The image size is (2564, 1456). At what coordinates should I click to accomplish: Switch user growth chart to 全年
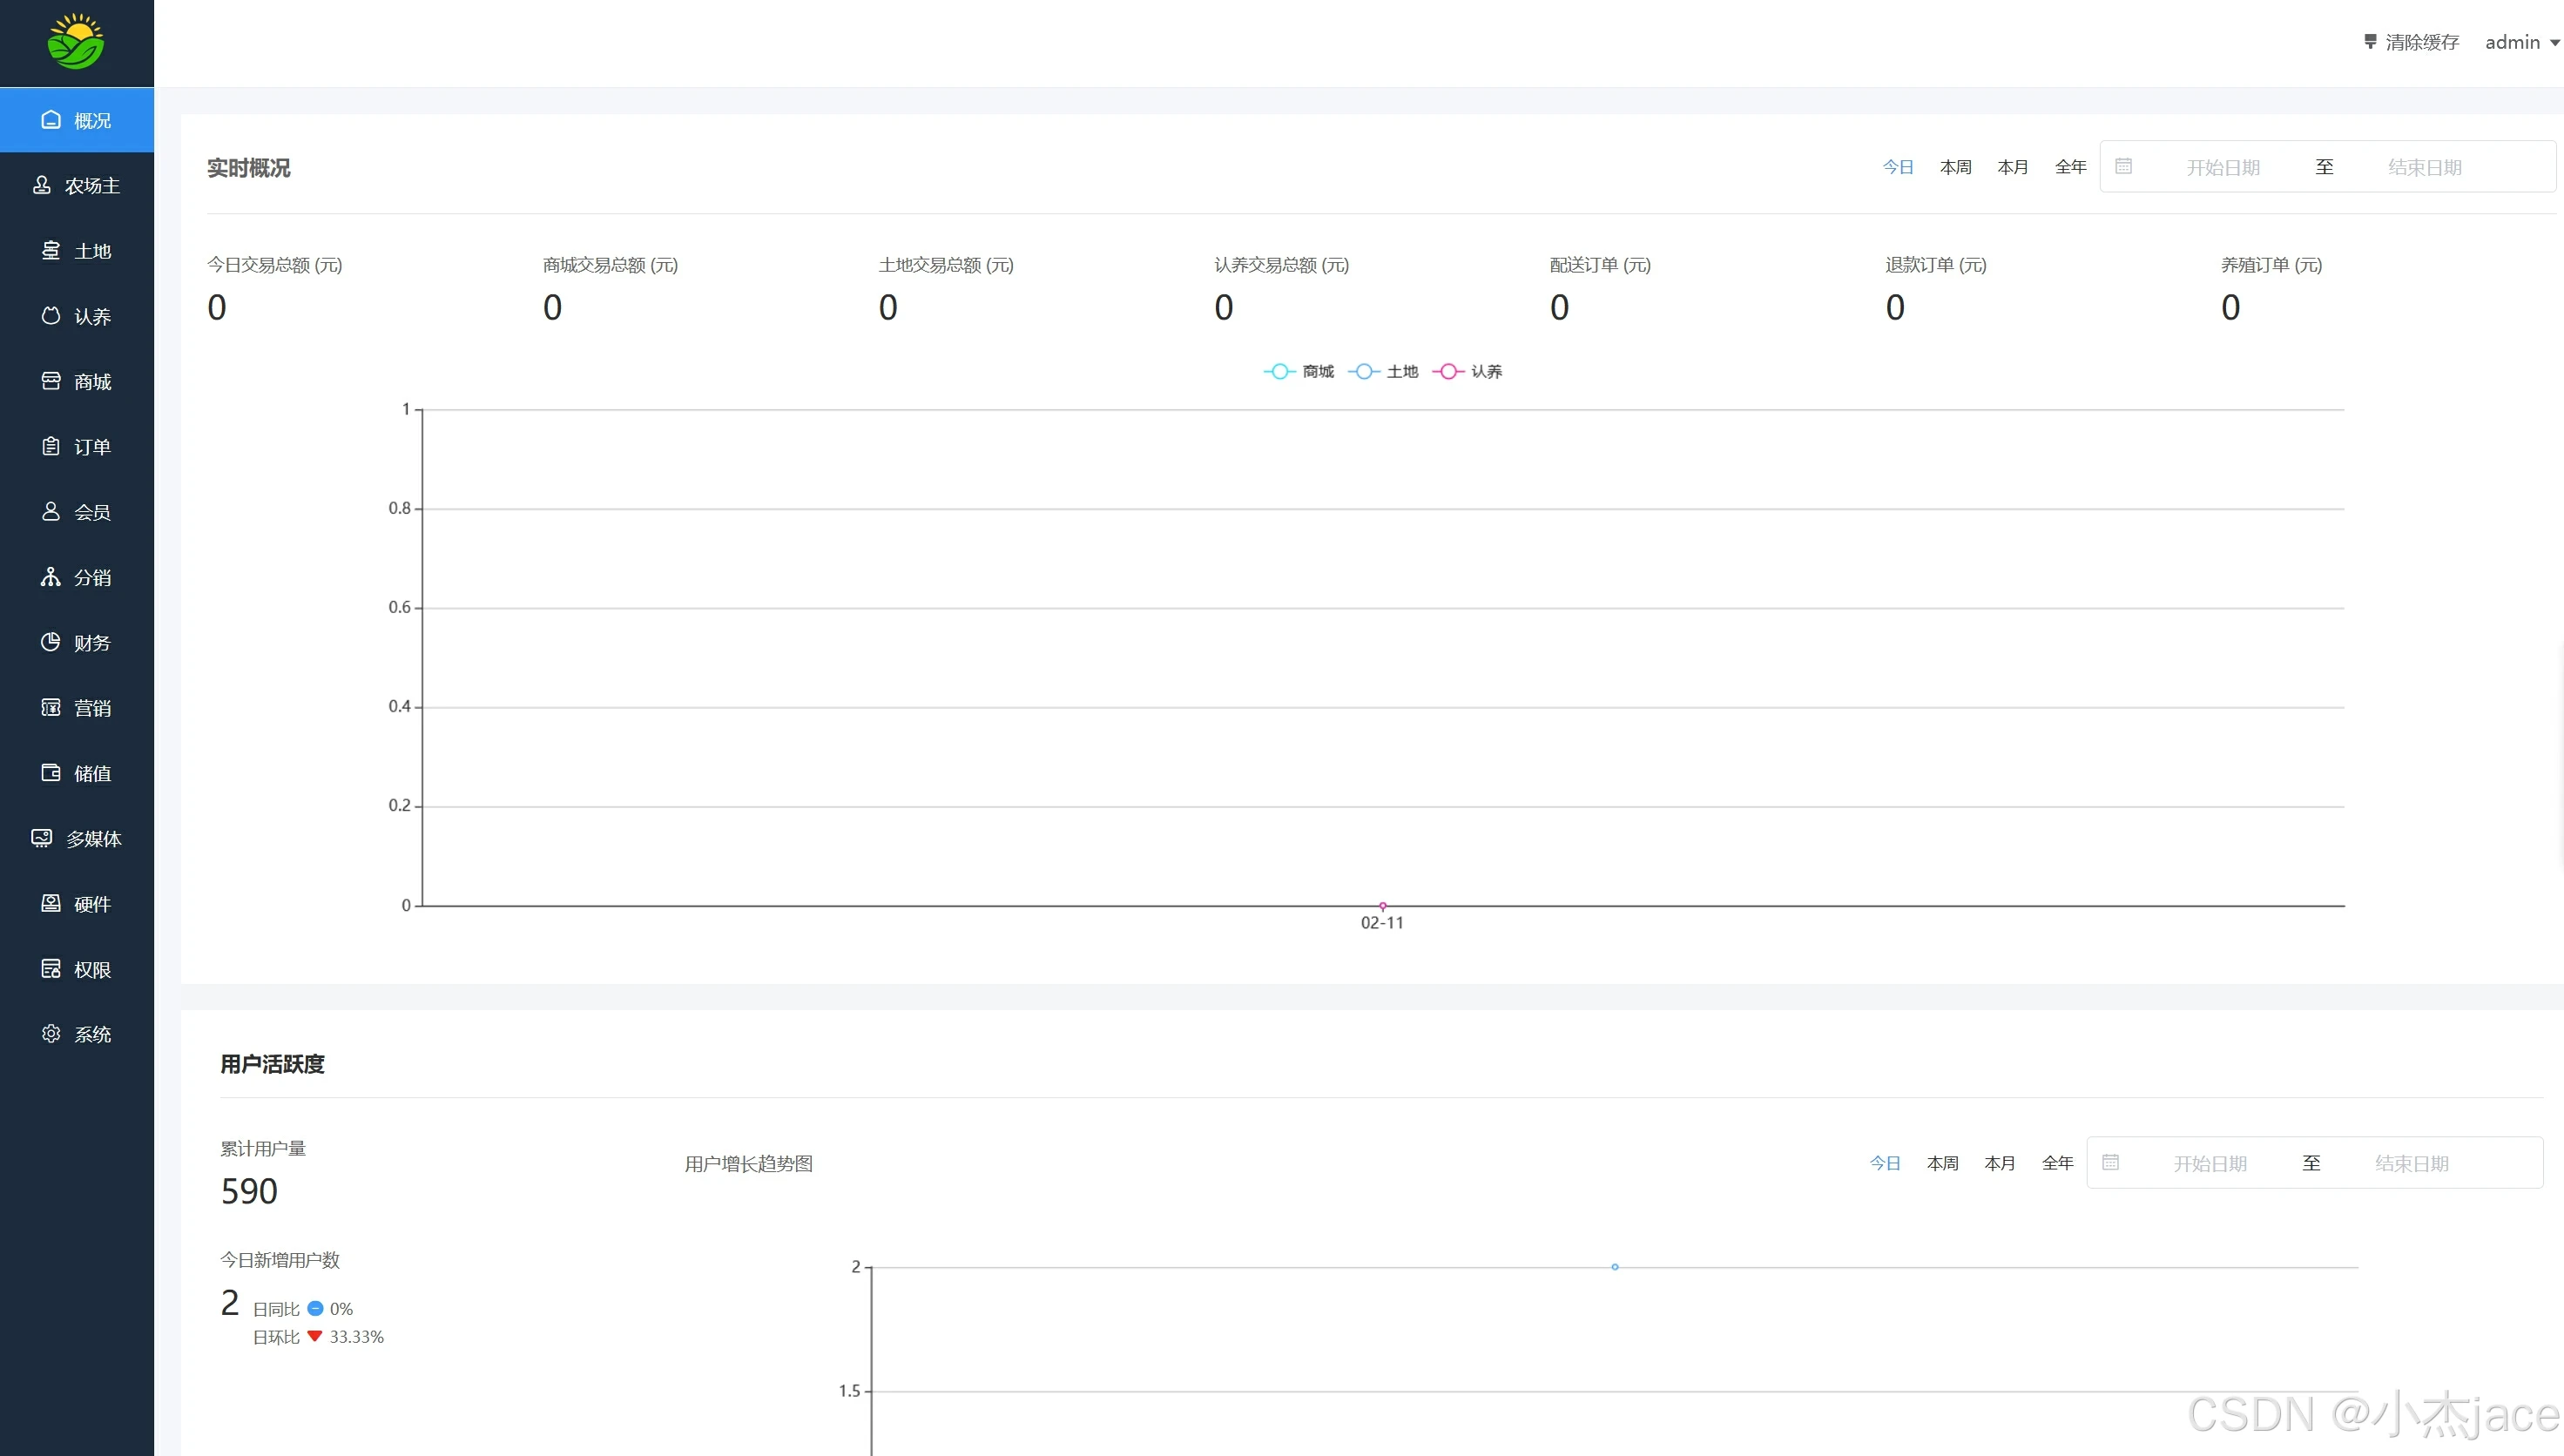click(2057, 1163)
